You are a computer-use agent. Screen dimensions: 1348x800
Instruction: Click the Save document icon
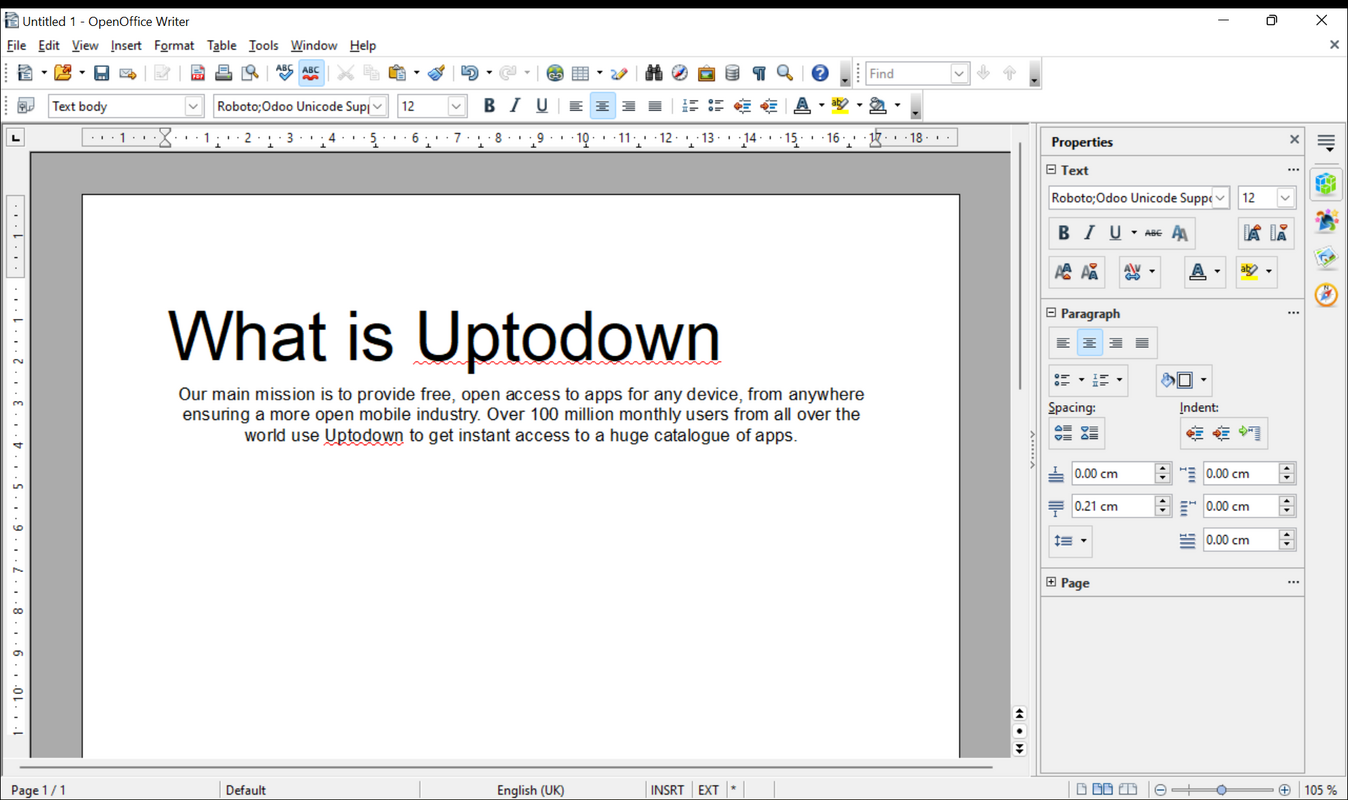point(101,73)
